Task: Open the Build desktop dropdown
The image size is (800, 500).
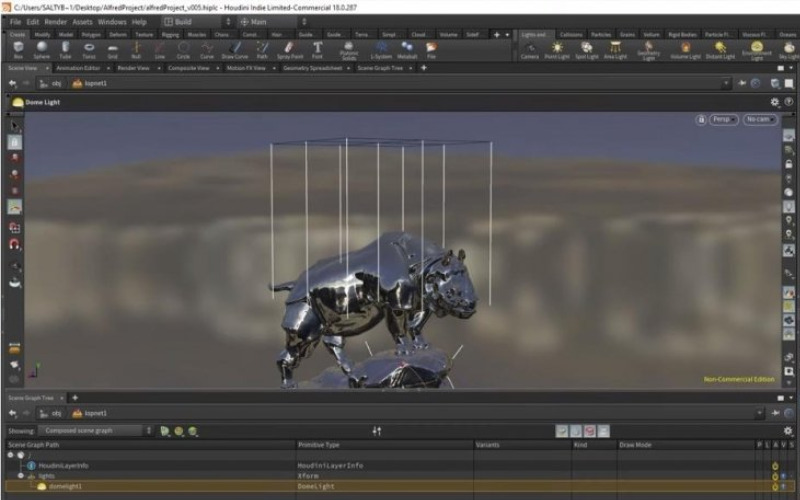Action: click(x=198, y=21)
